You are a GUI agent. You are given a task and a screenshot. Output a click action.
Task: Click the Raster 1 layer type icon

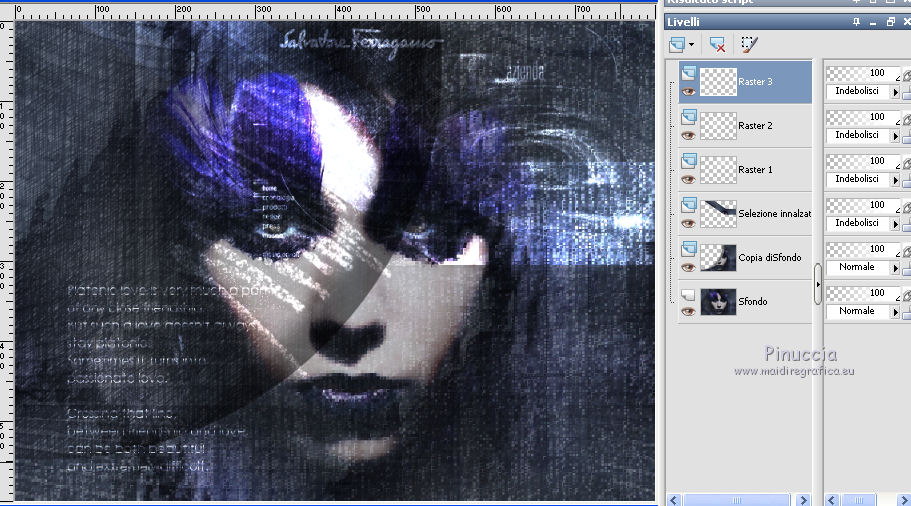688,161
